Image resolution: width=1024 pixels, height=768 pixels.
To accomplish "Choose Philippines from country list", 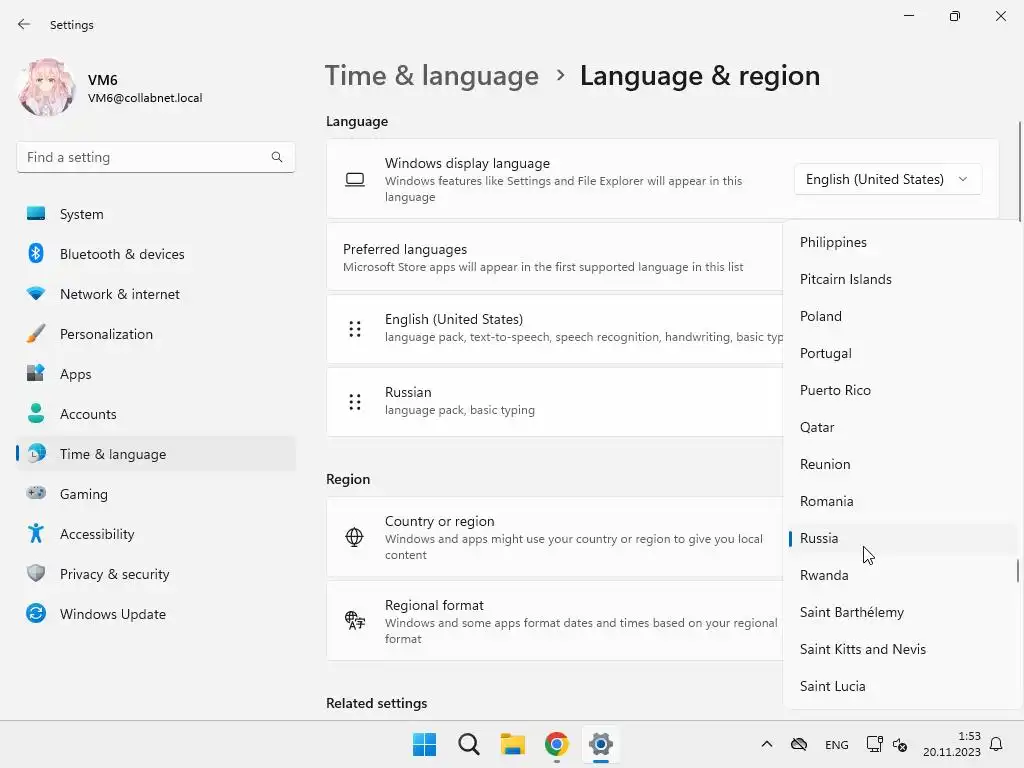I will (x=901, y=242).
